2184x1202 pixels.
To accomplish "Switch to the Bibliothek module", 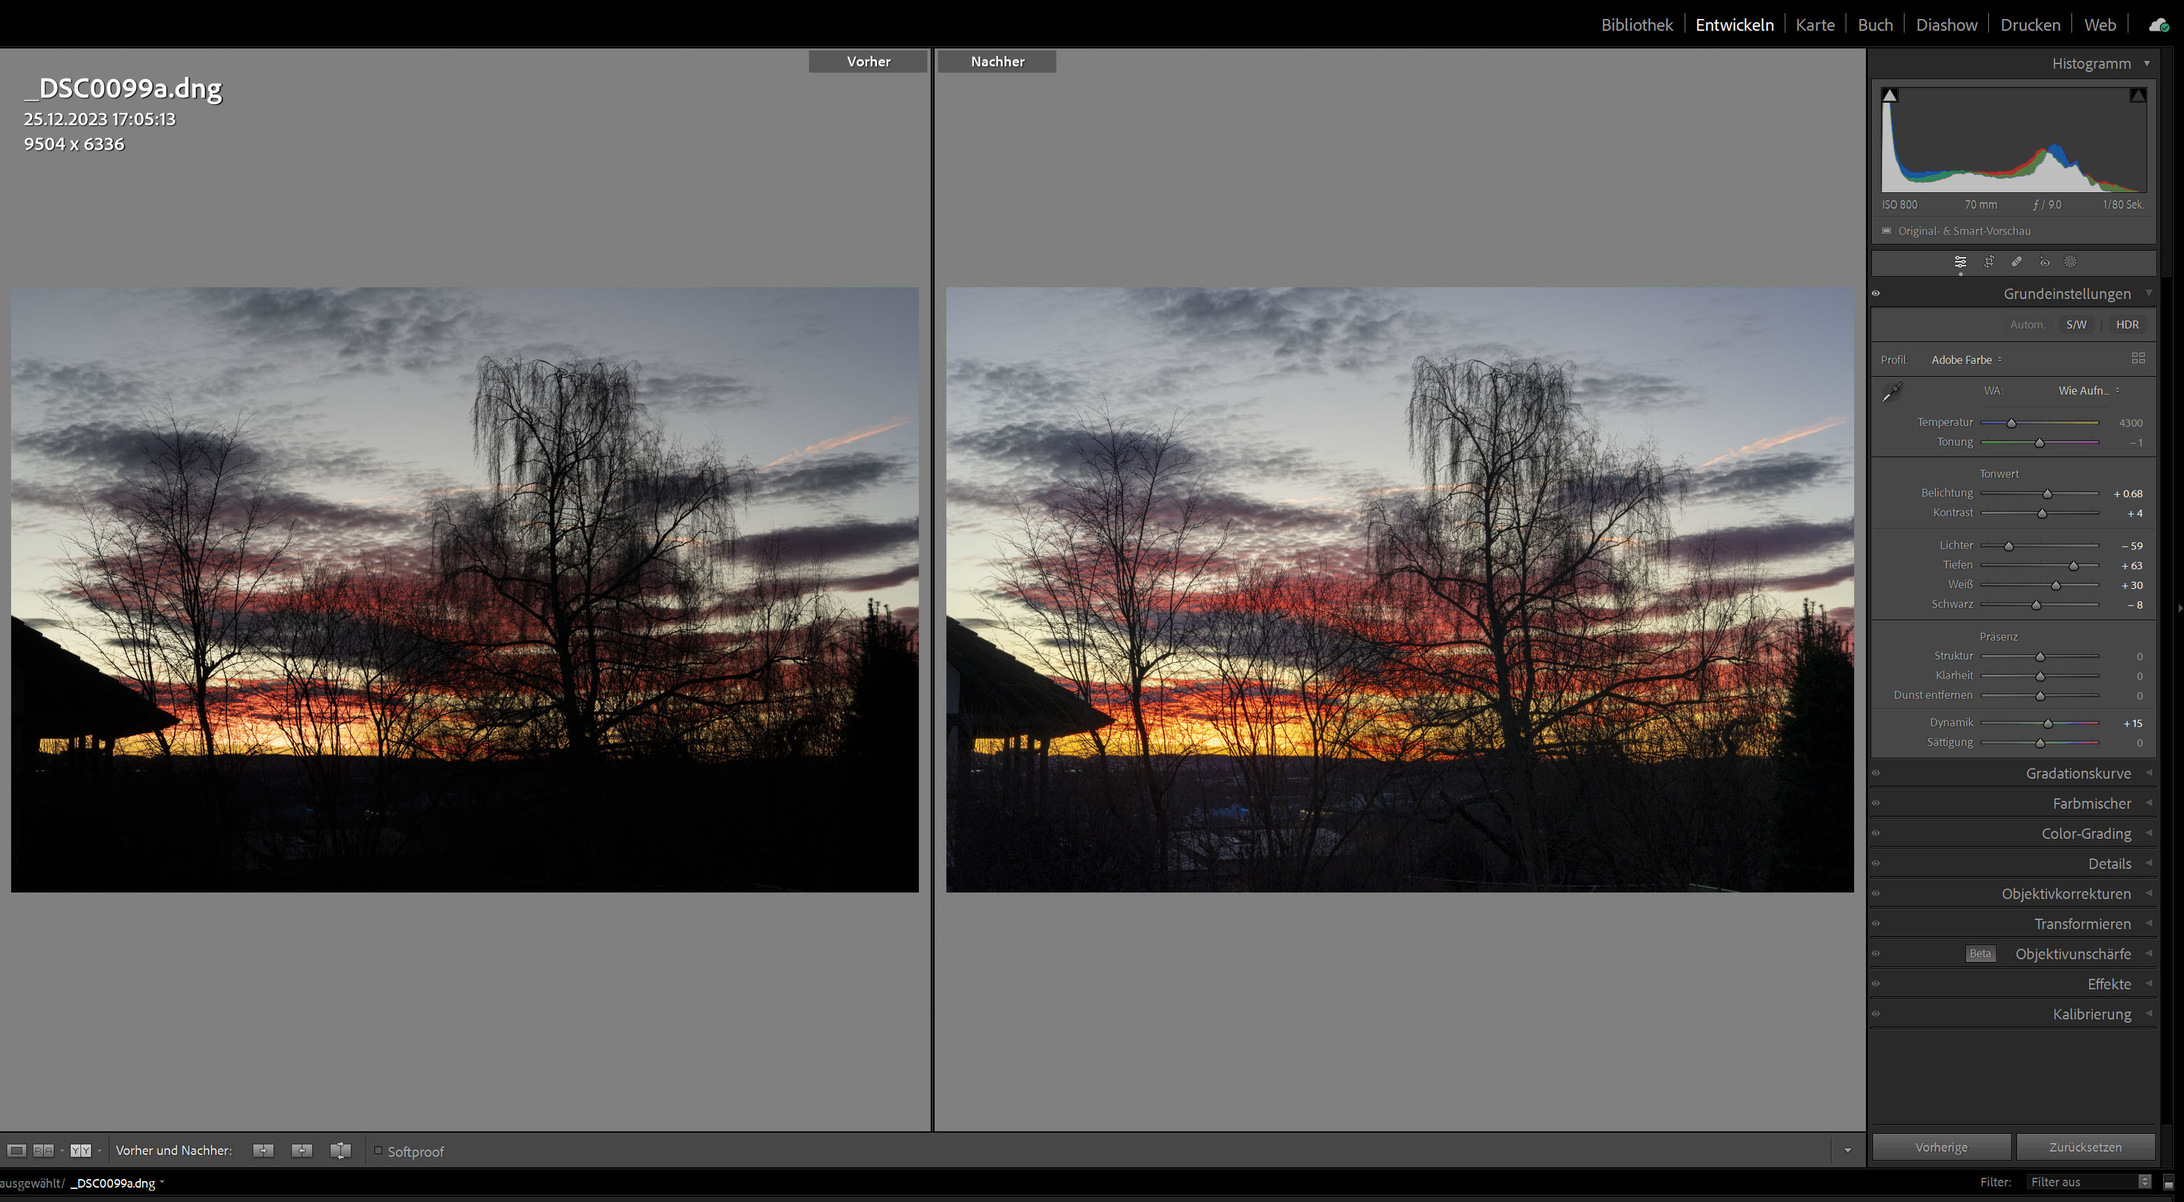I will point(1636,25).
